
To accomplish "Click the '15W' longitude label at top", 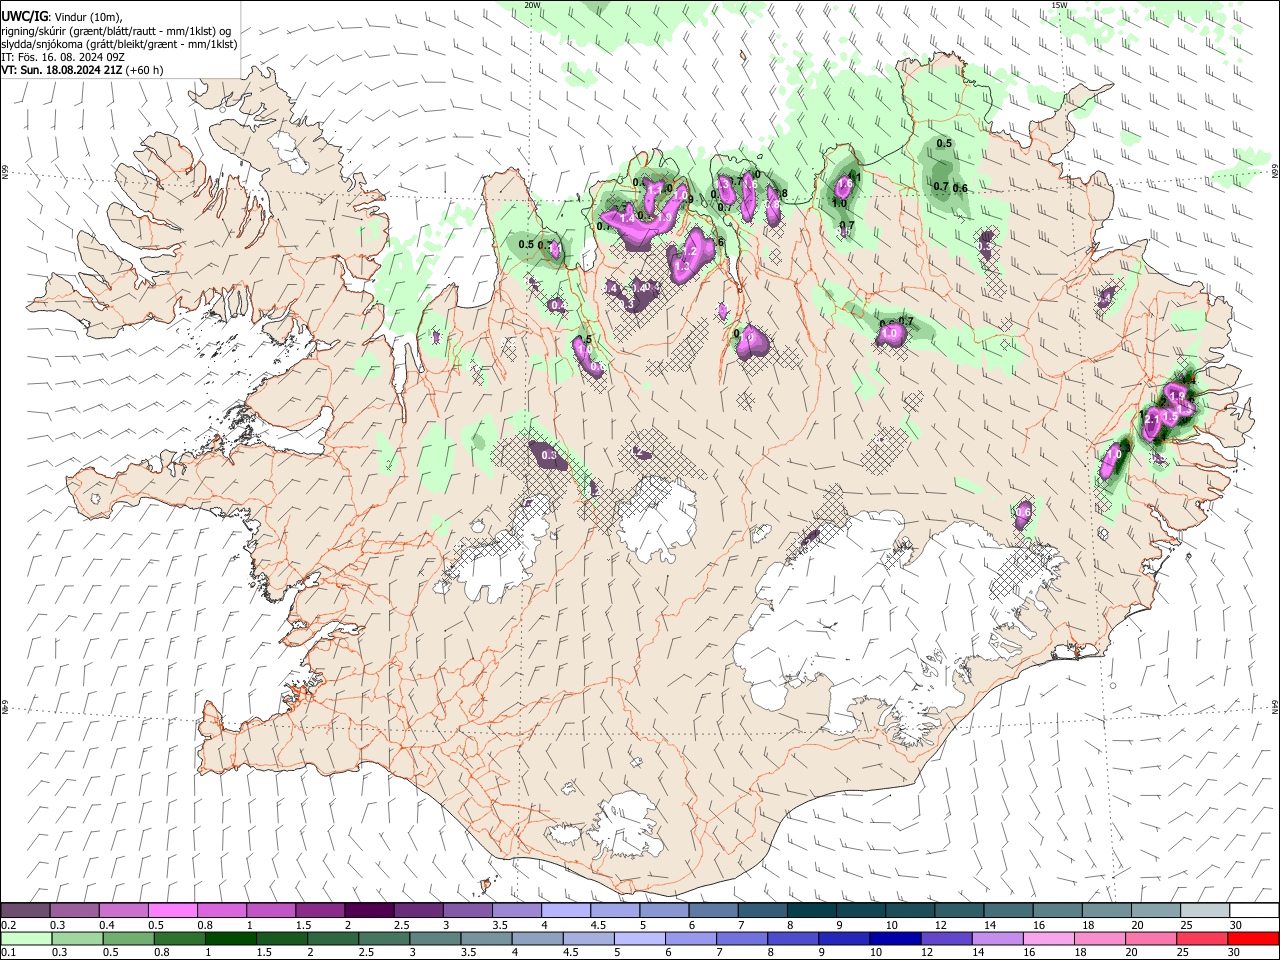I will click(1058, 5).
